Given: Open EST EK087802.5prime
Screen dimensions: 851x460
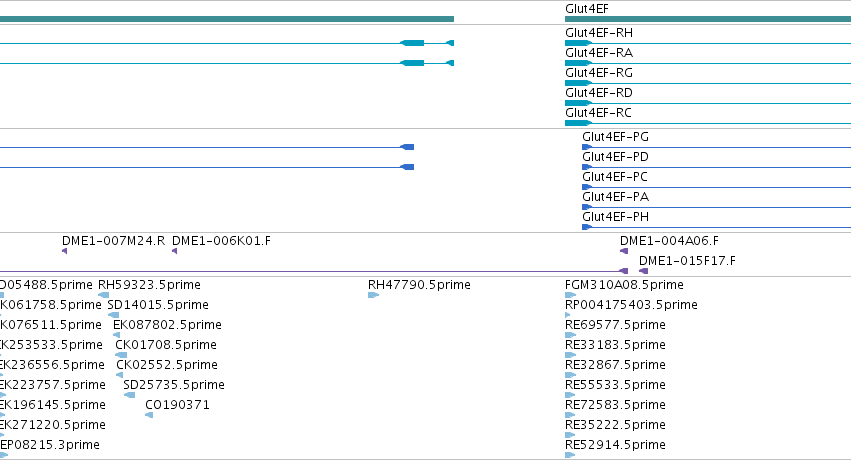Looking at the screenshot, I should tap(167, 325).
